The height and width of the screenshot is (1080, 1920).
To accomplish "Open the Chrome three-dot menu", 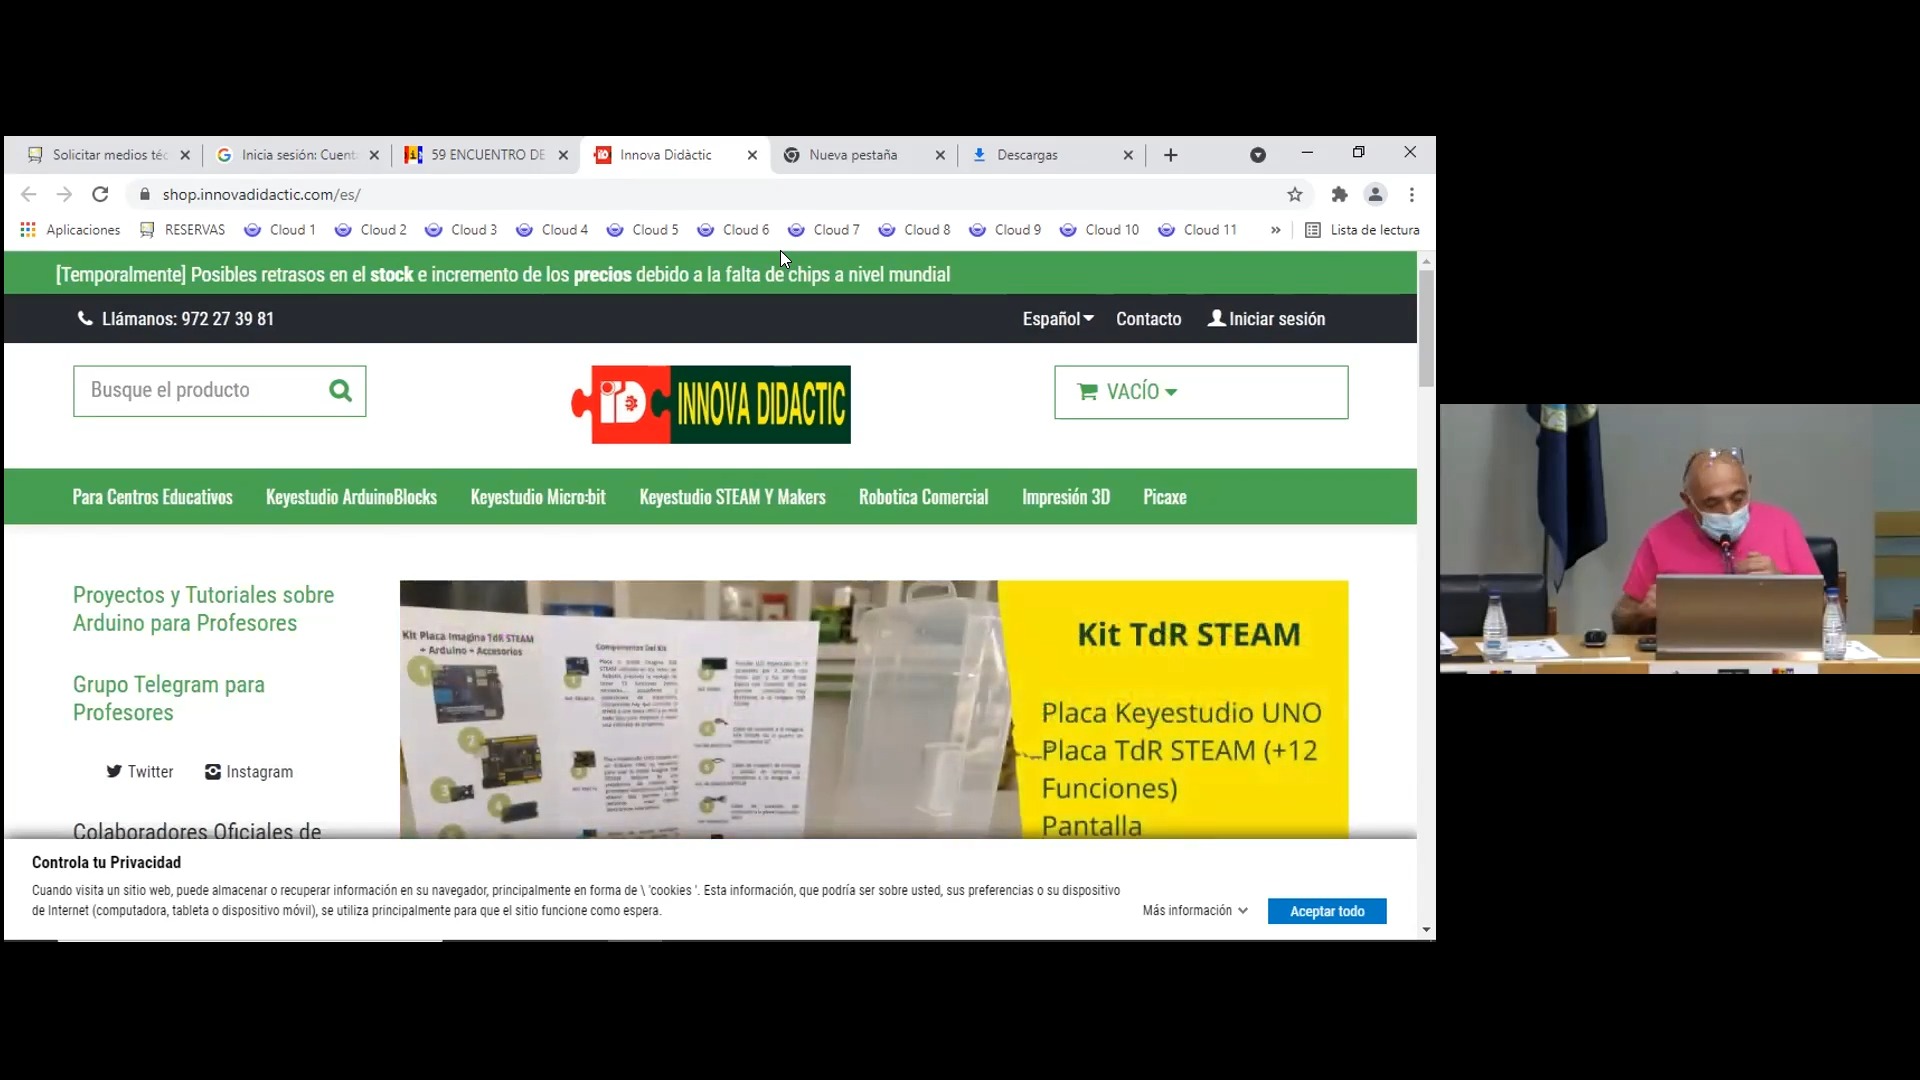I will (1412, 194).
